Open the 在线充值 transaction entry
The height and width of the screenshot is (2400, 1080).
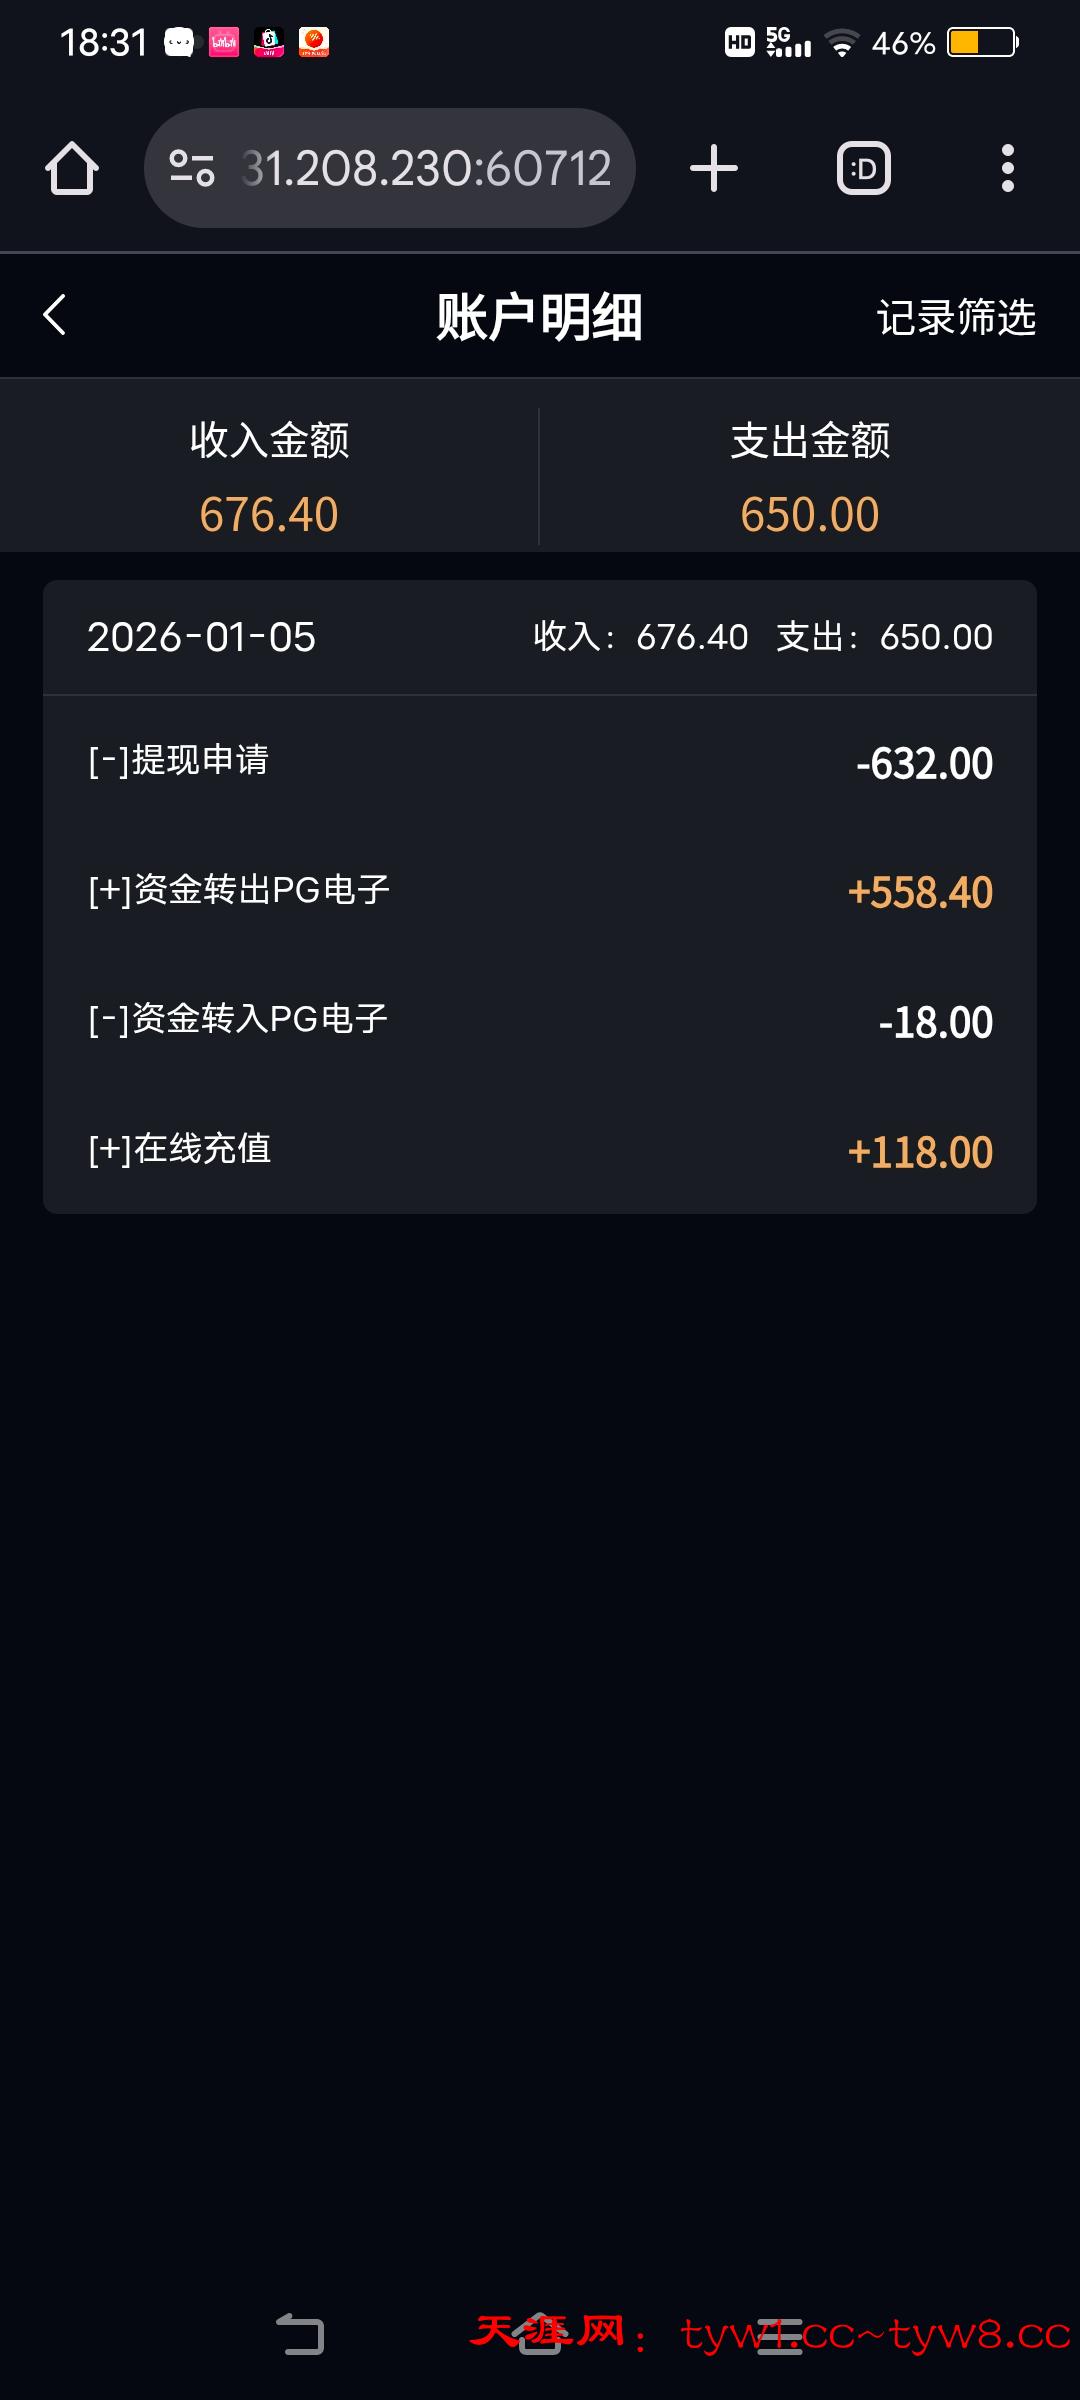point(540,1150)
